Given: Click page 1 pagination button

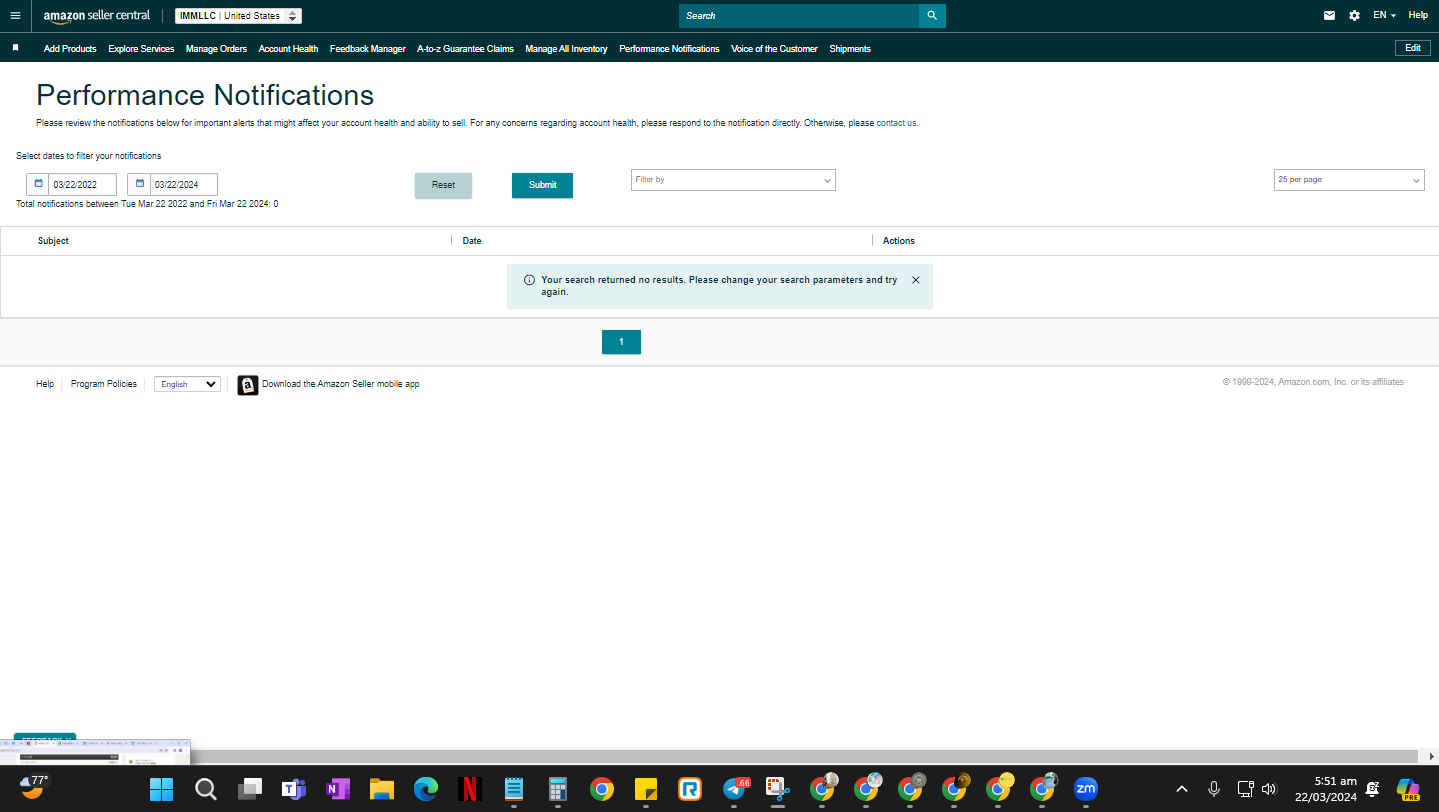Looking at the screenshot, I should point(621,342).
